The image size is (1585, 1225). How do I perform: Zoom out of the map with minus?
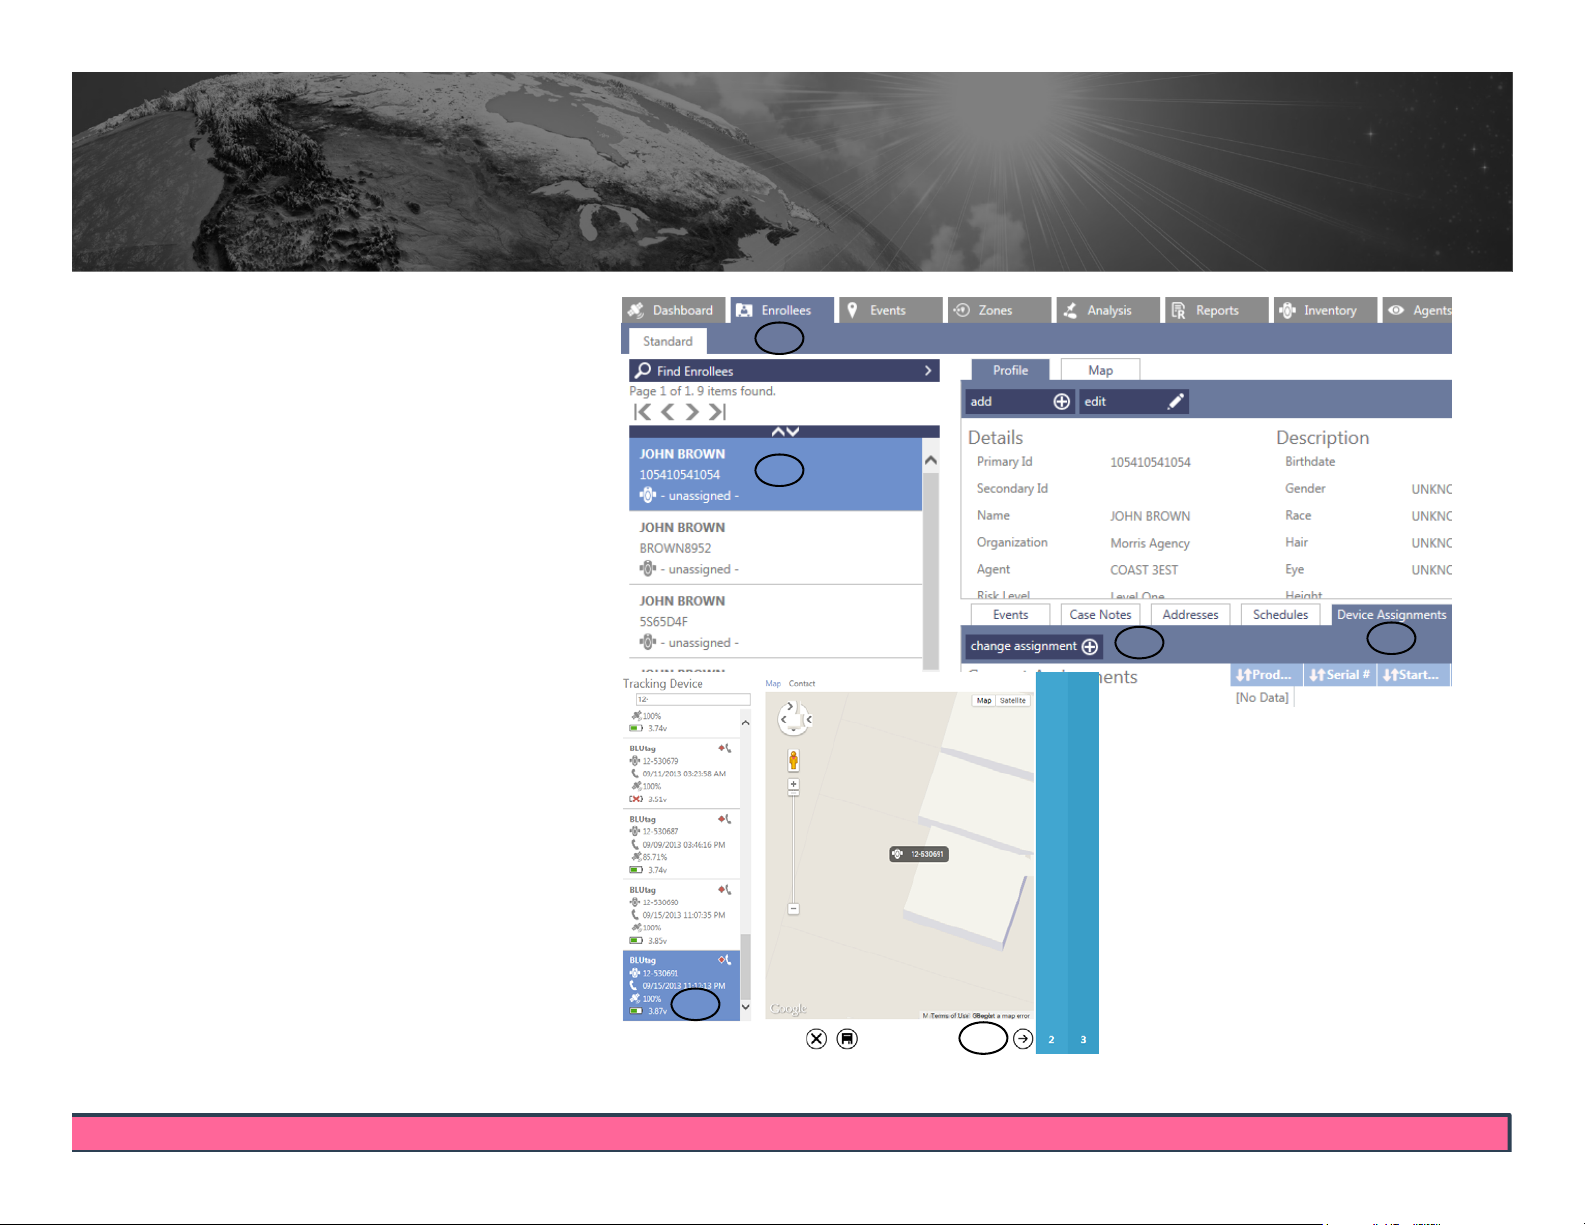pos(793,909)
